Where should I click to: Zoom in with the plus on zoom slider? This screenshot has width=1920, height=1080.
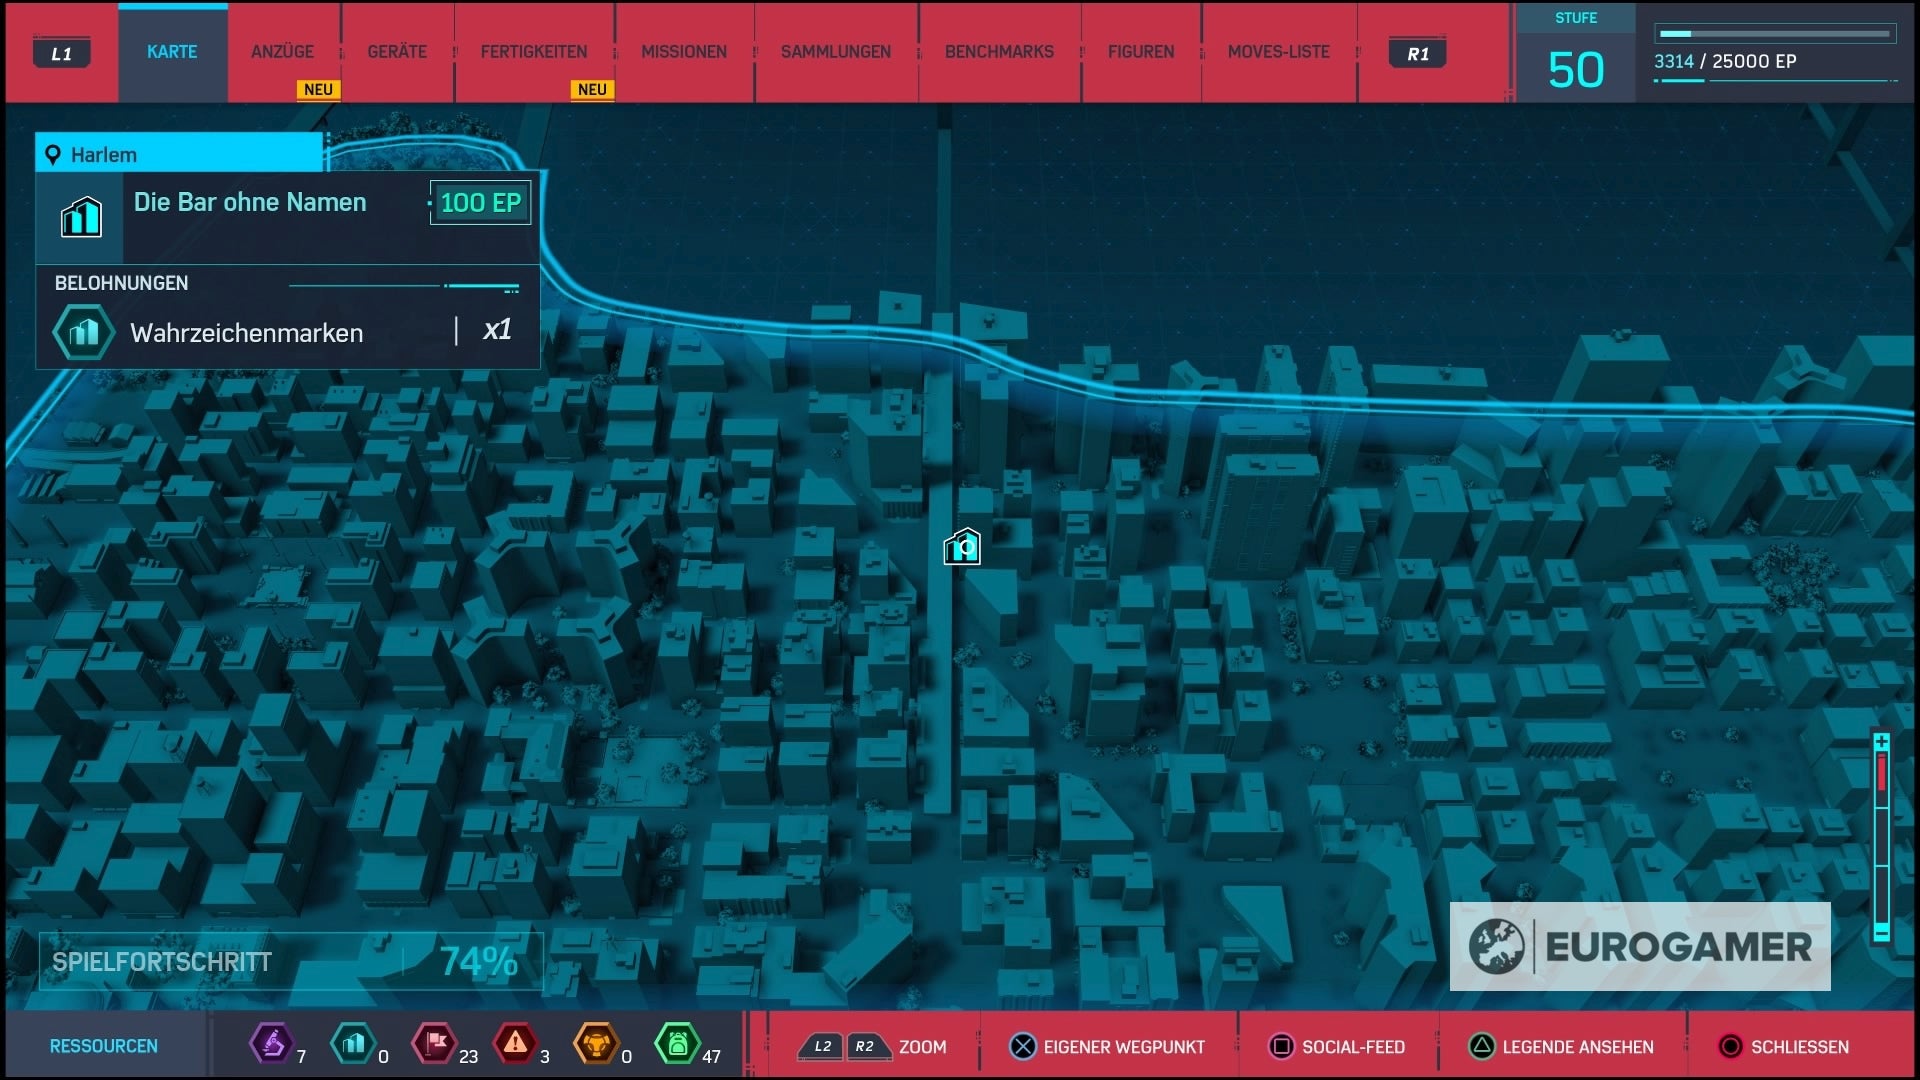(1881, 742)
